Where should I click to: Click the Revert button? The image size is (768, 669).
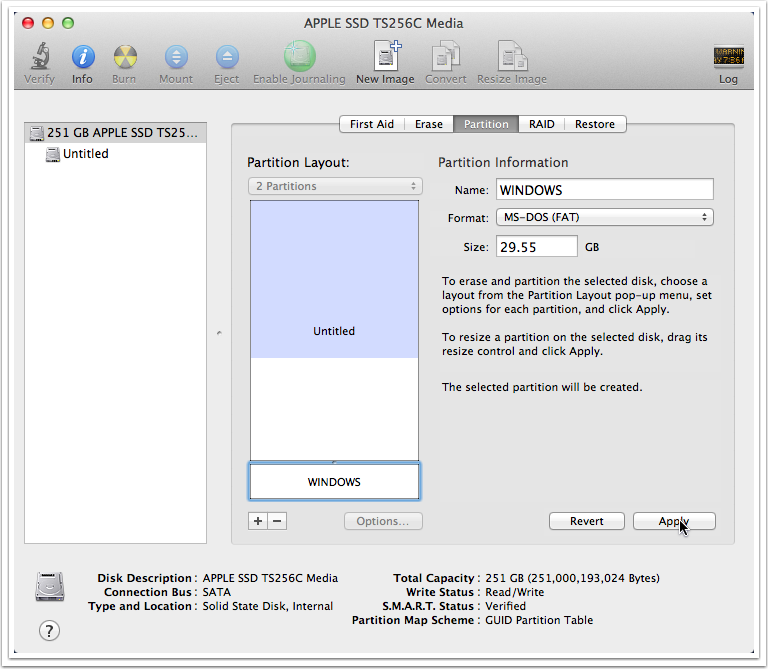click(x=587, y=521)
